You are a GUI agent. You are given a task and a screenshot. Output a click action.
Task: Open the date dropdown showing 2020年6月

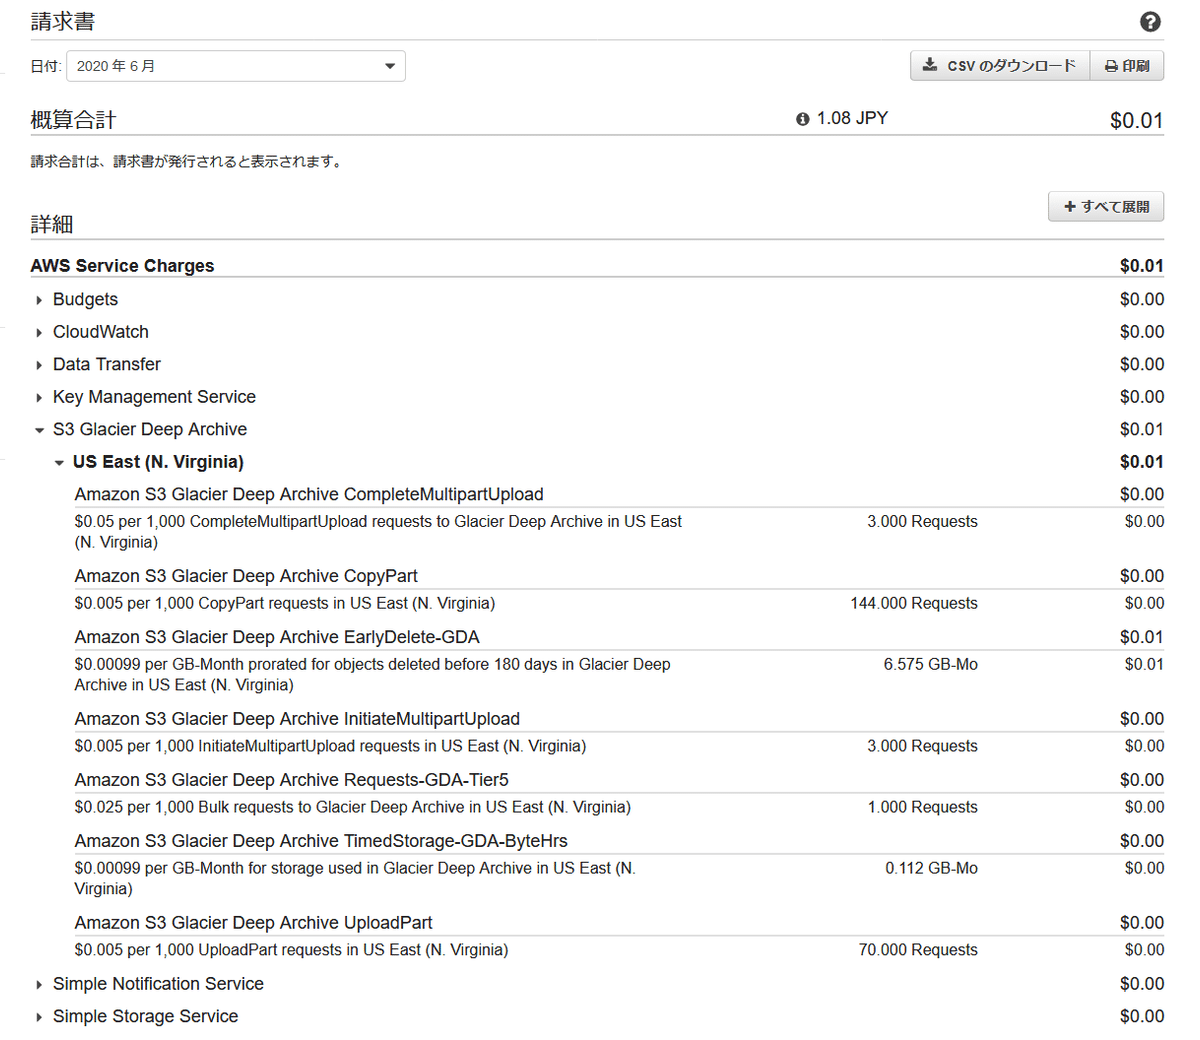(236, 66)
